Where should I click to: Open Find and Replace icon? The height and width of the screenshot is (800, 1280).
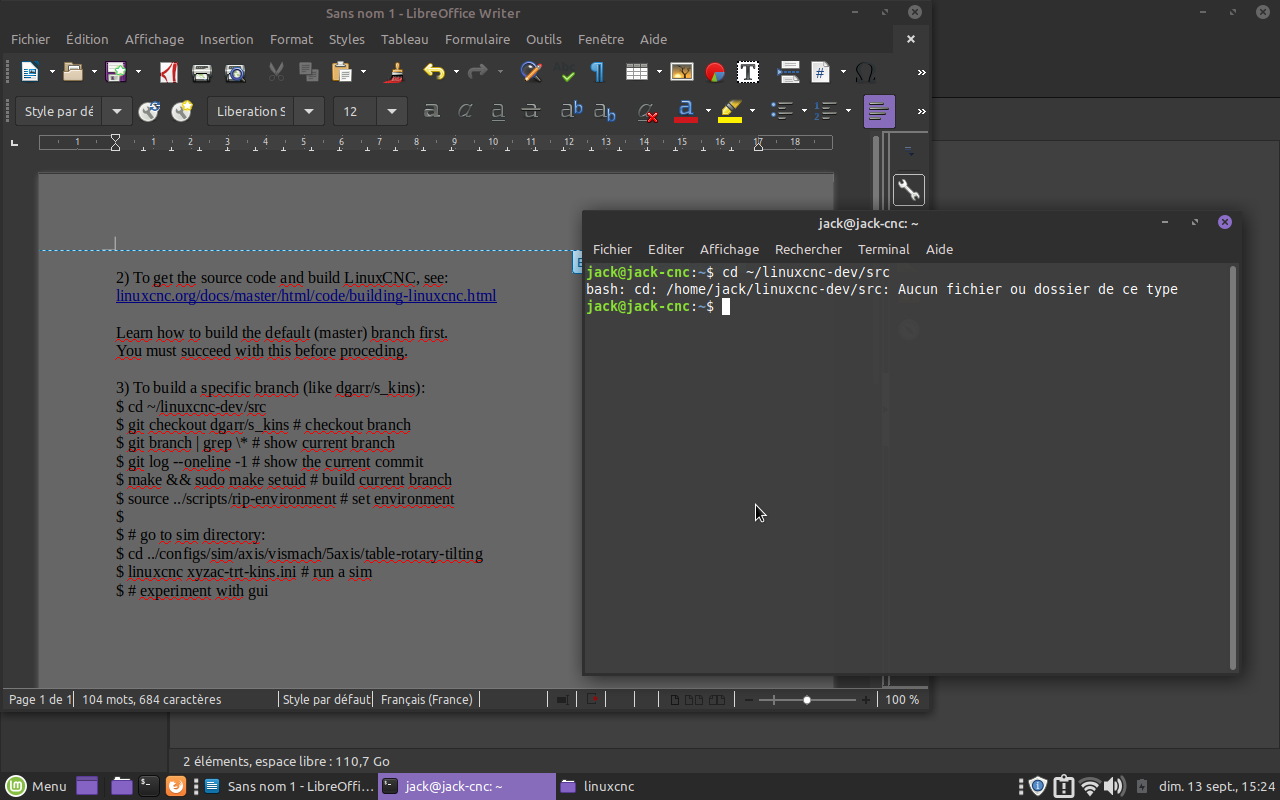[x=531, y=72]
